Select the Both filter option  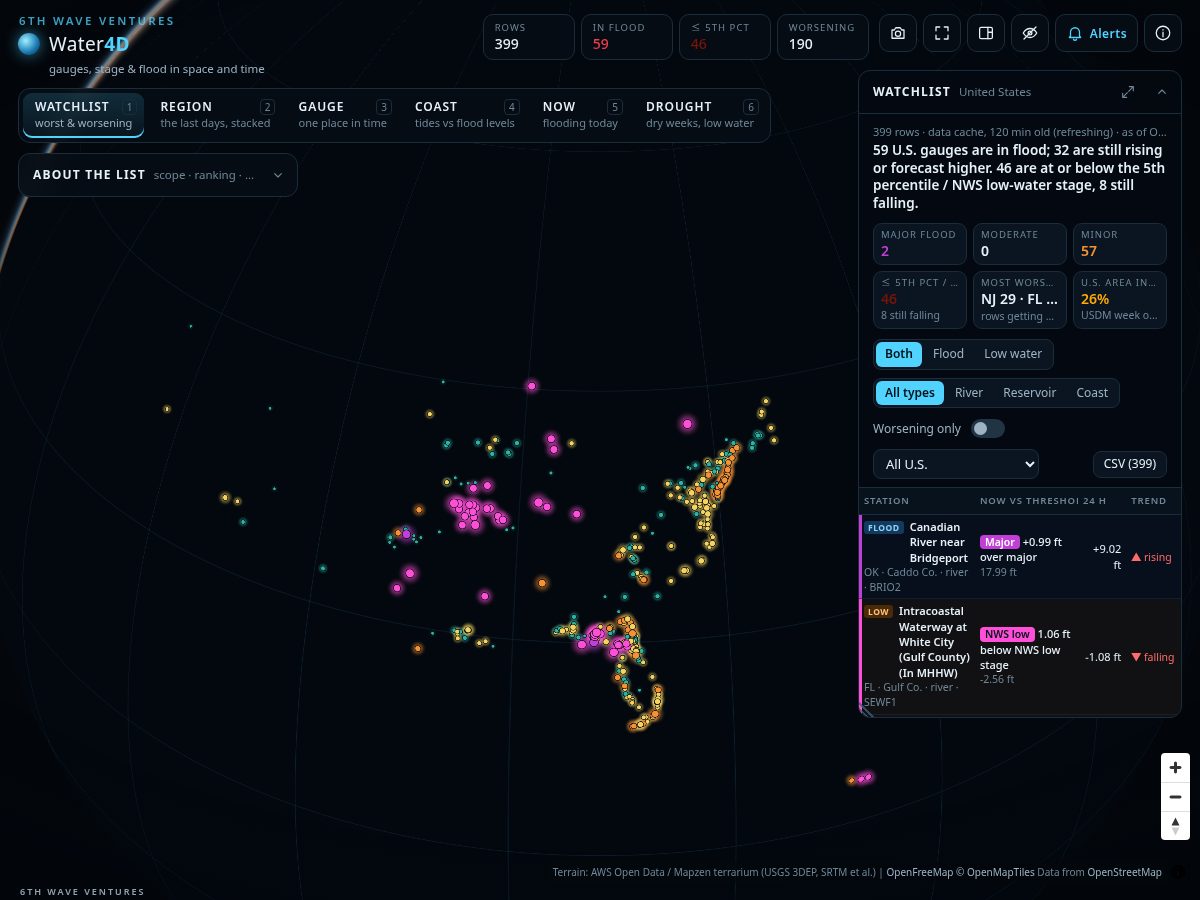899,354
